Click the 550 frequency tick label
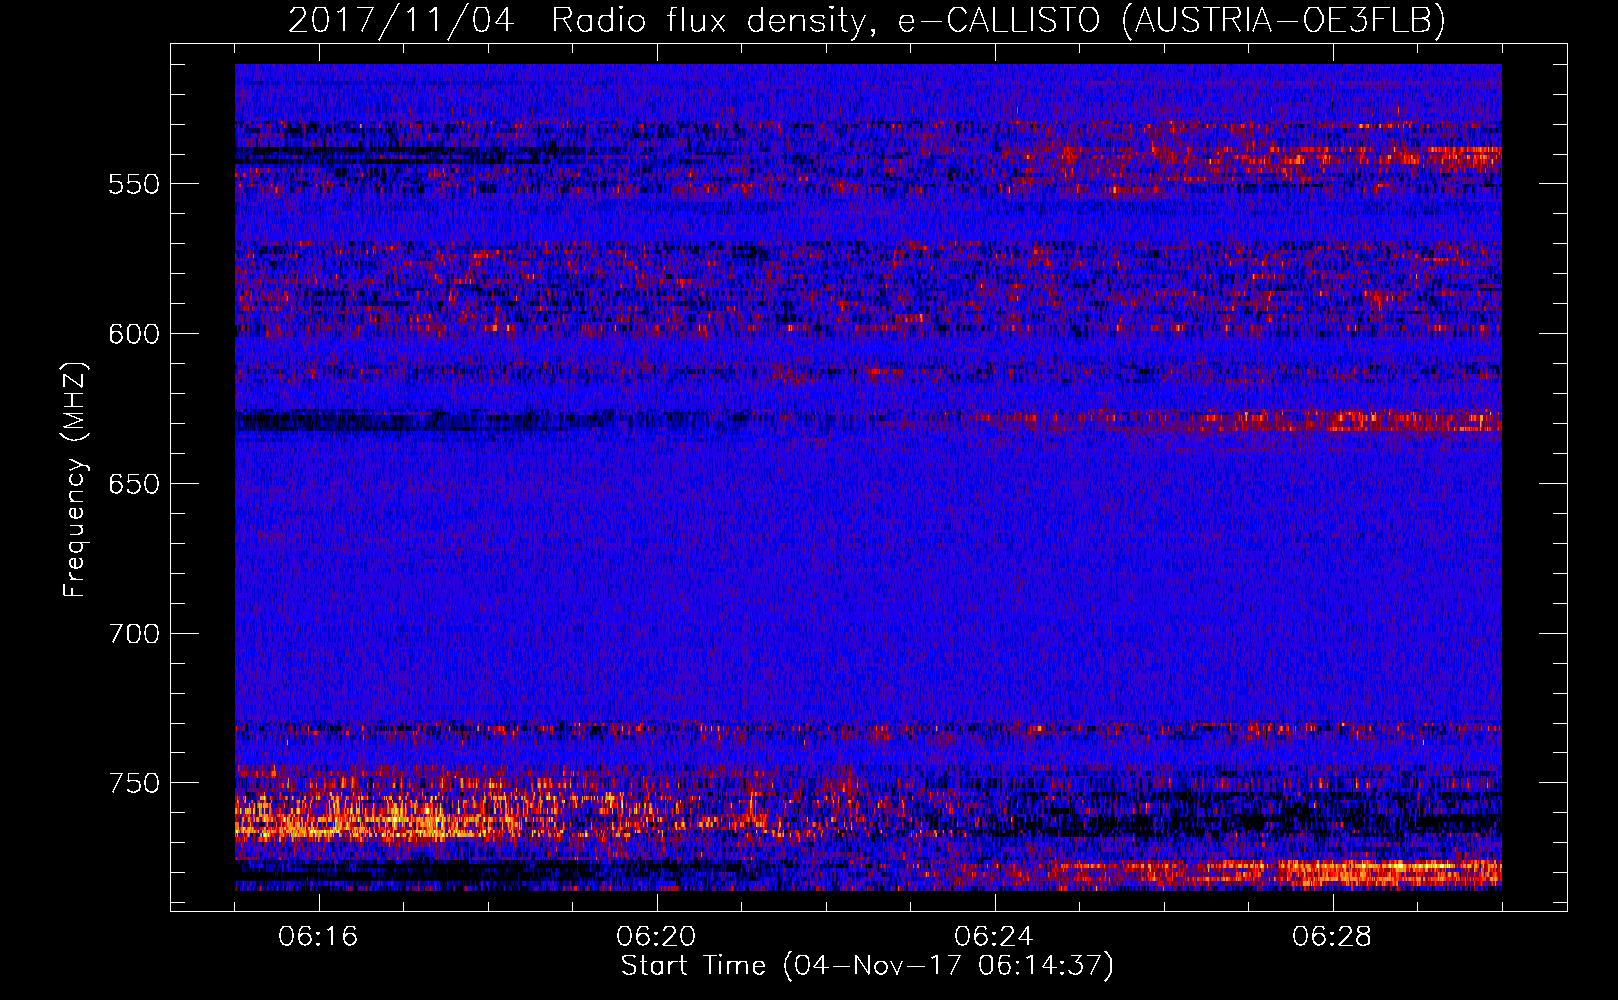 (x=134, y=185)
